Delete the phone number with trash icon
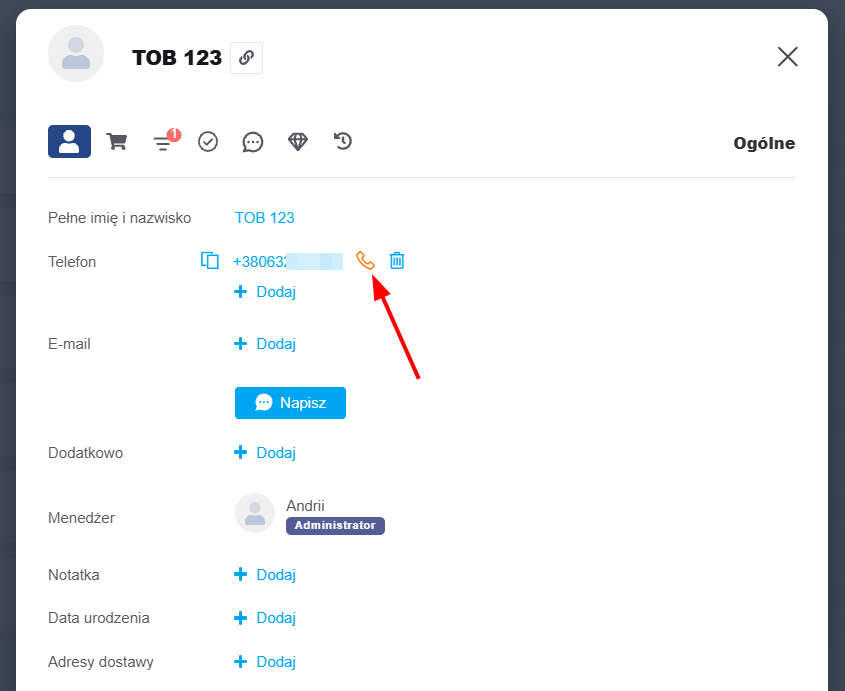The image size is (845, 691). pos(397,261)
